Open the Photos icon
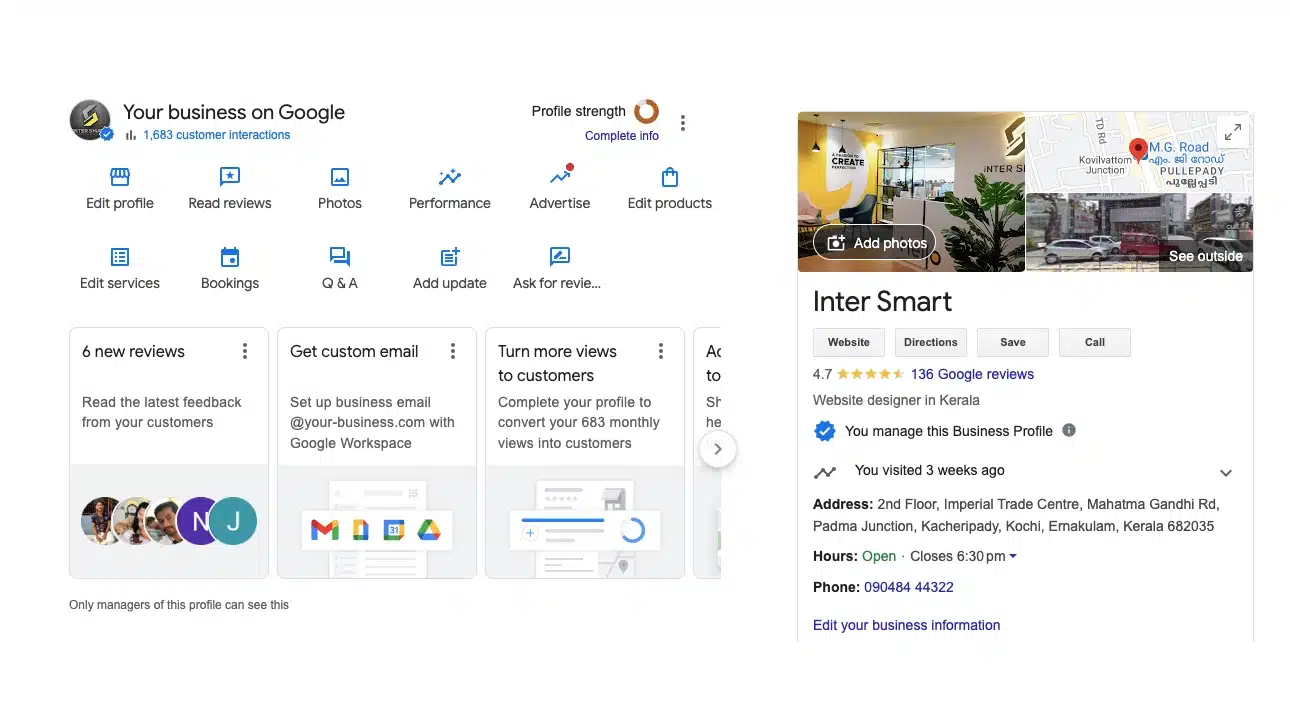The image size is (1290, 720). click(340, 178)
